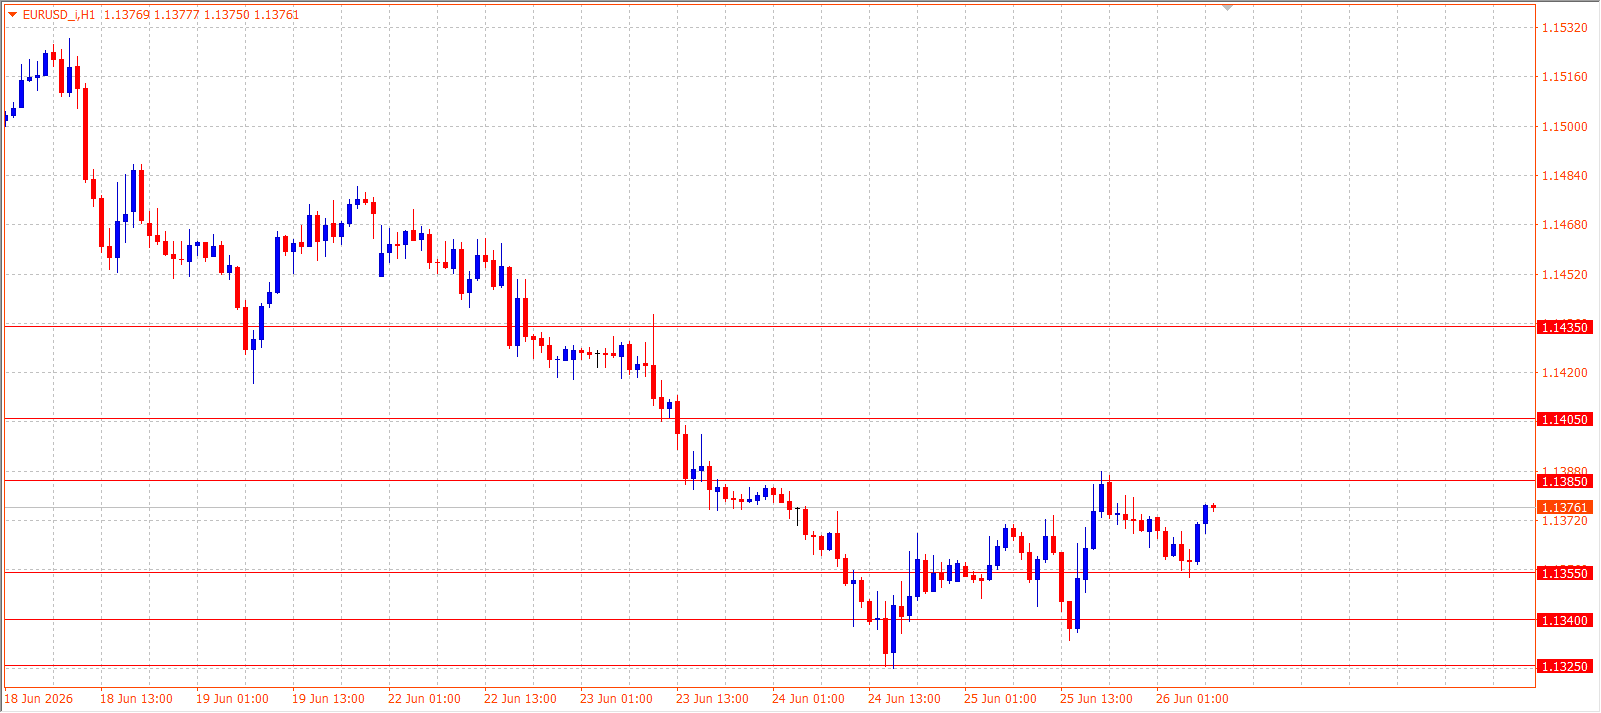Select the red 1.14050 level label
Screen dimensions: 1601x713
[1565, 419]
